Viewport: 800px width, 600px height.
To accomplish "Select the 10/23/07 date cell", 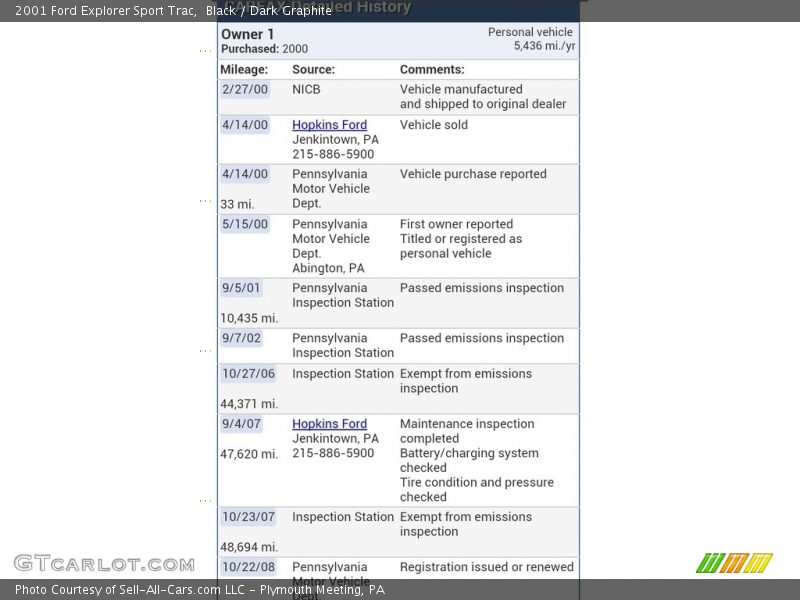I will point(247,517).
